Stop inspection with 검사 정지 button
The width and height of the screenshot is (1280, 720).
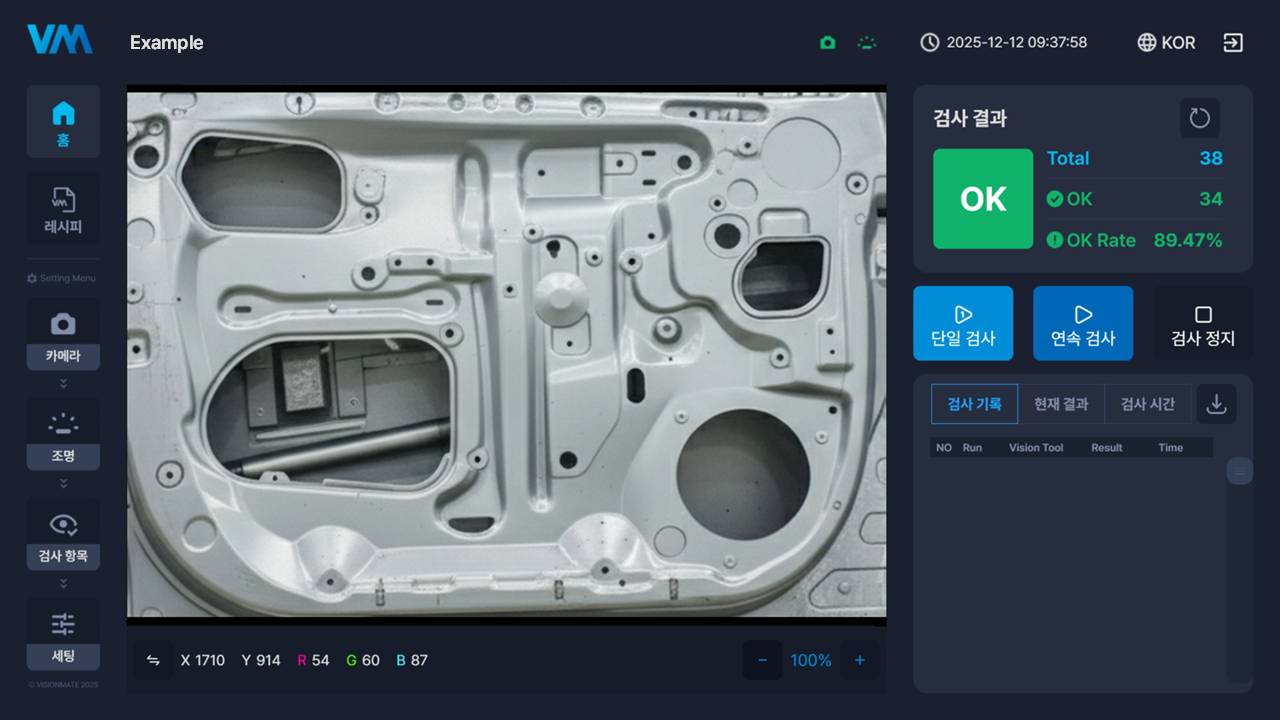(1203, 323)
